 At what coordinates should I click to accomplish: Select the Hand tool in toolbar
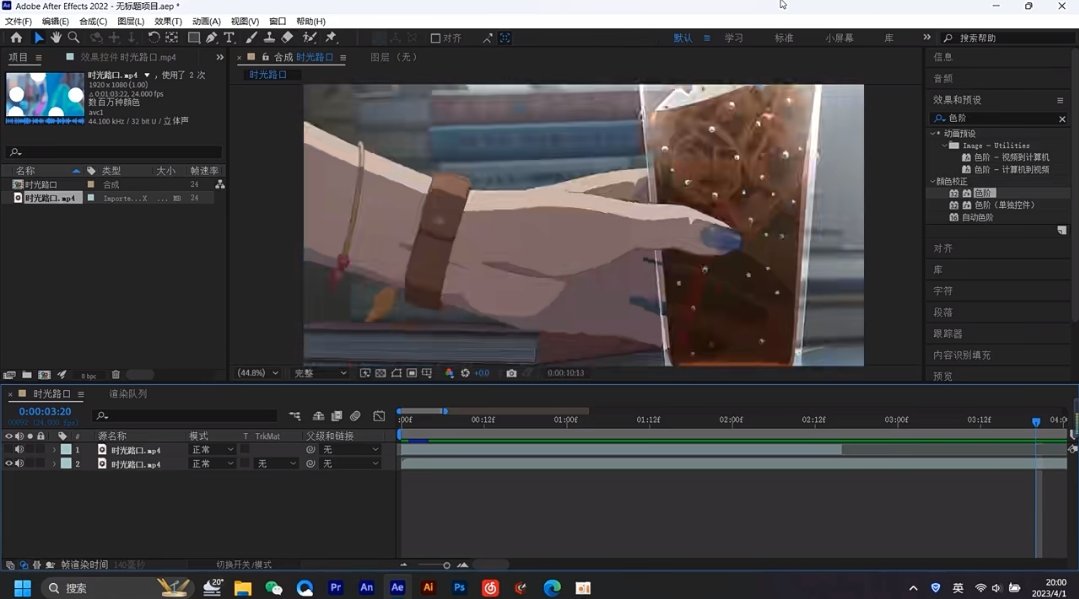56,38
